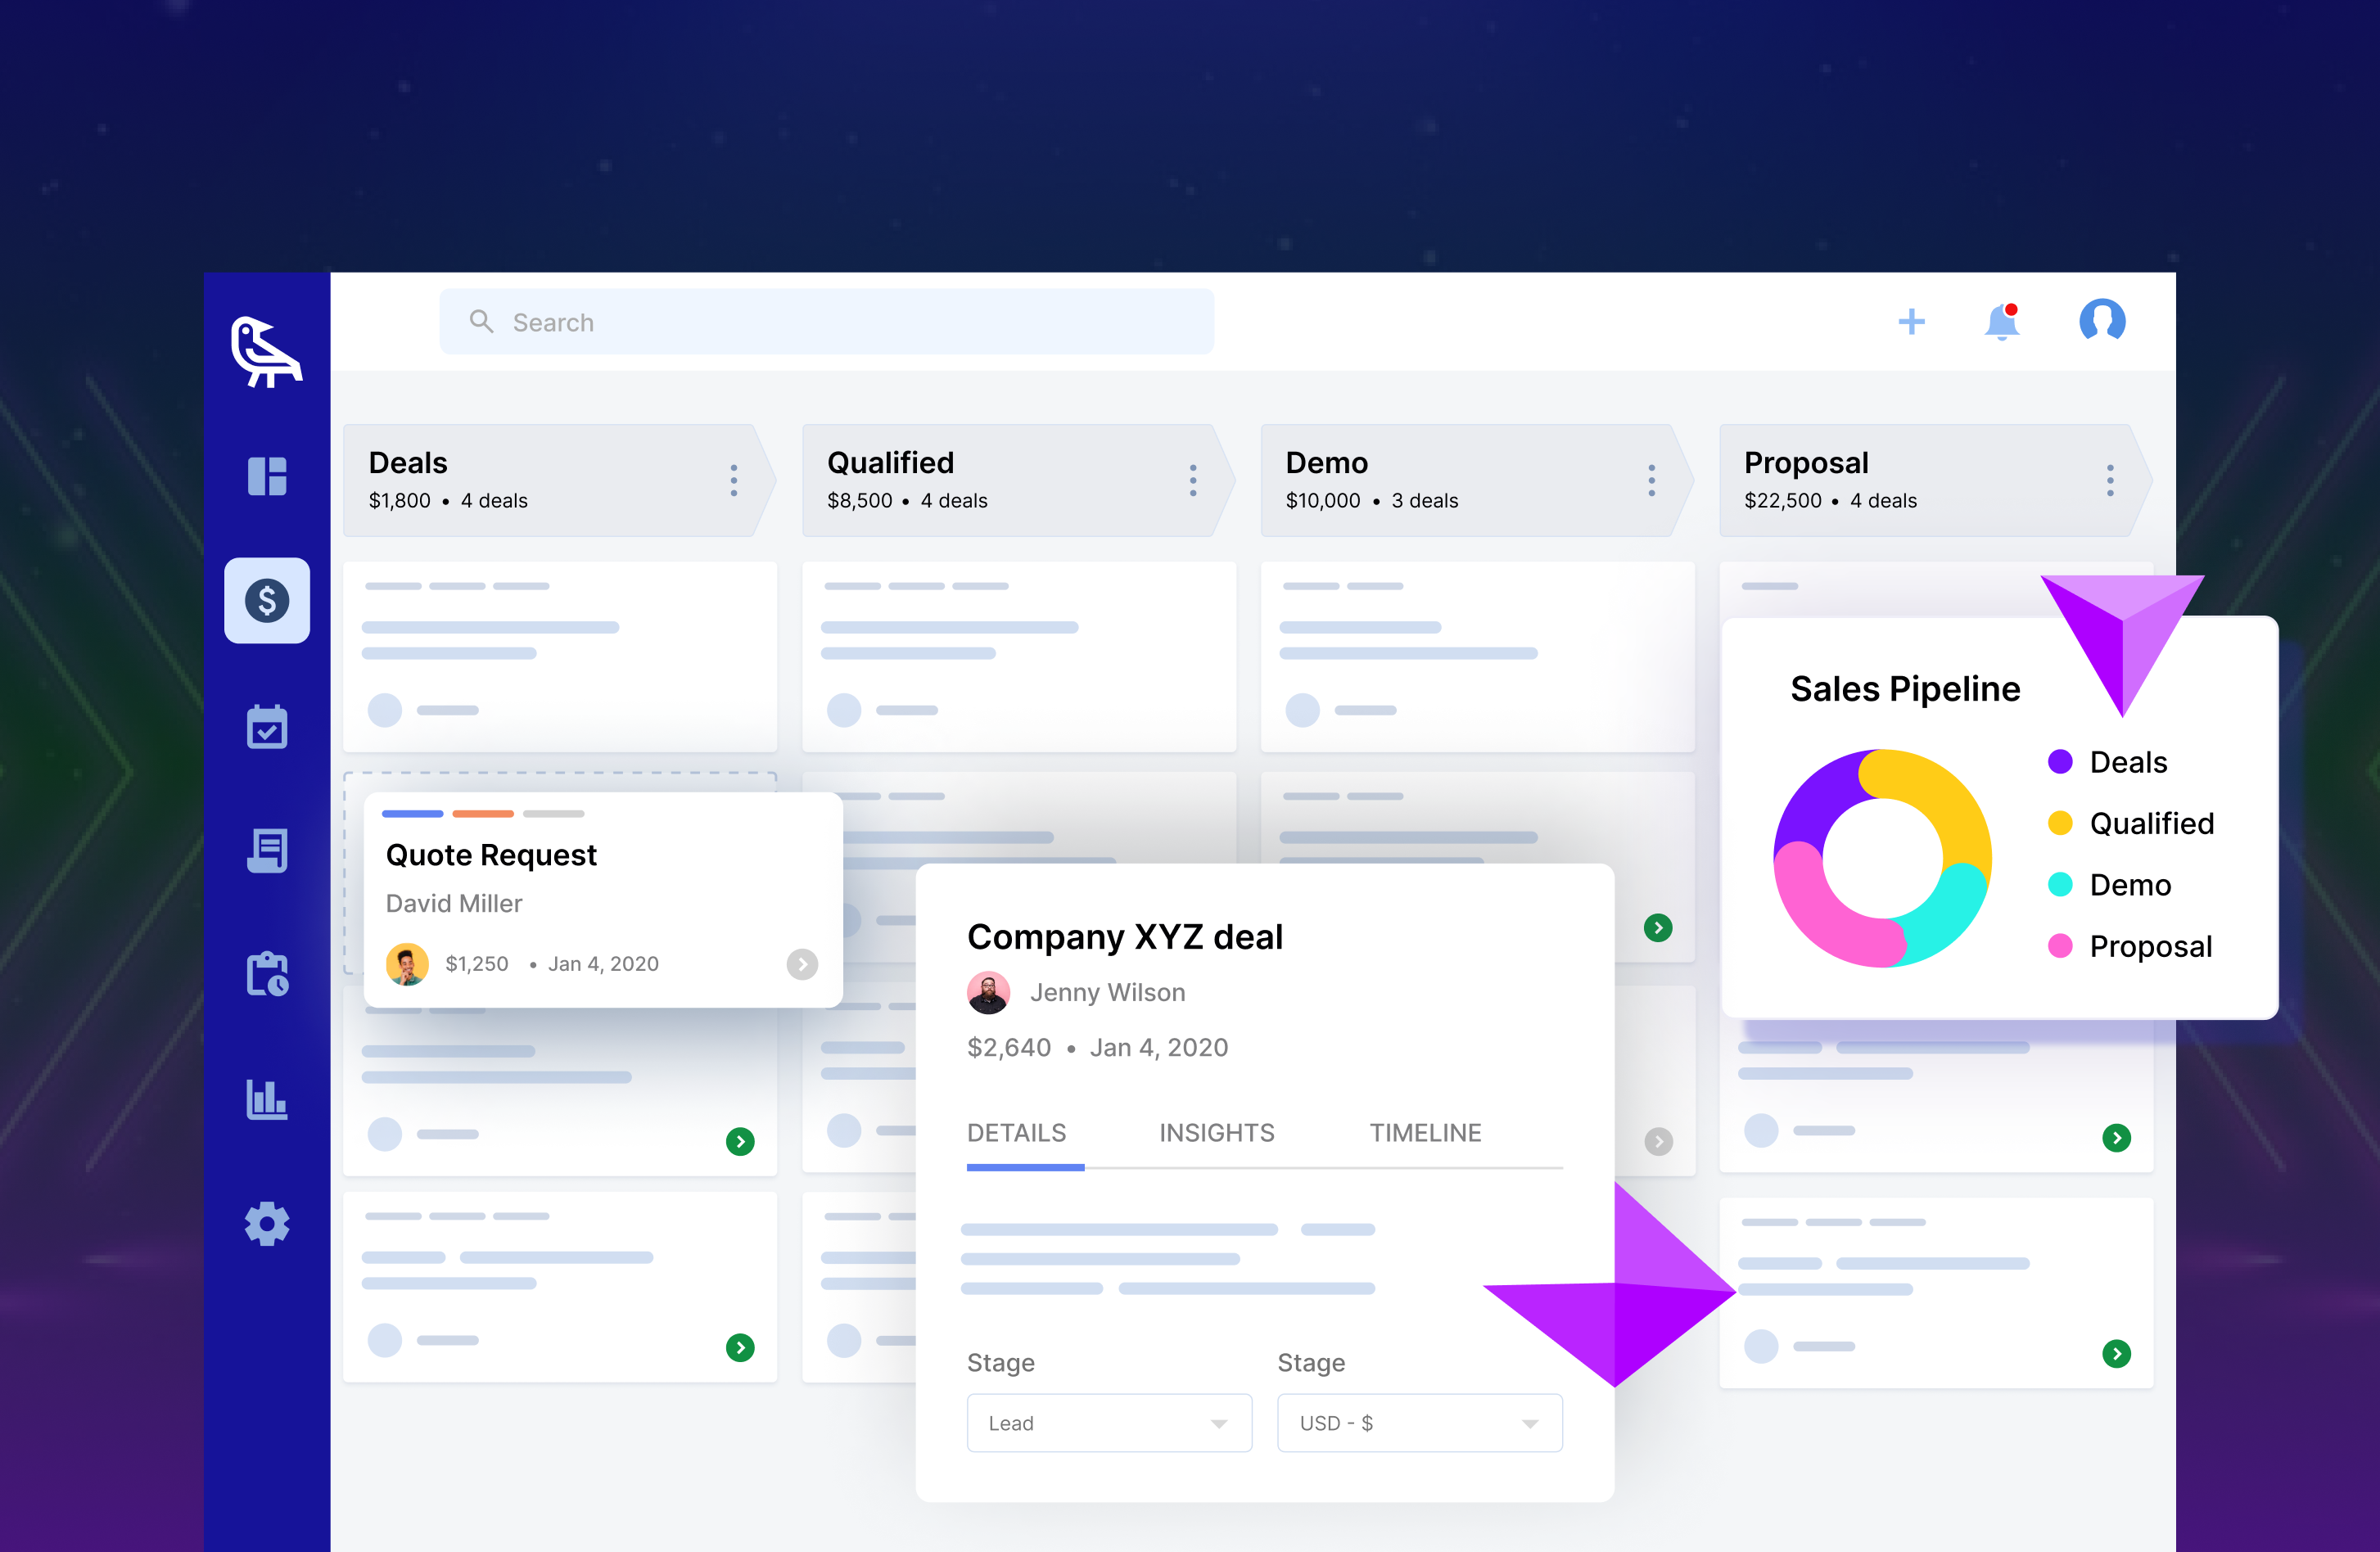The width and height of the screenshot is (2380, 1552).
Task: View analytics via the bar chart icon
Action: [x=266, y=1100]
